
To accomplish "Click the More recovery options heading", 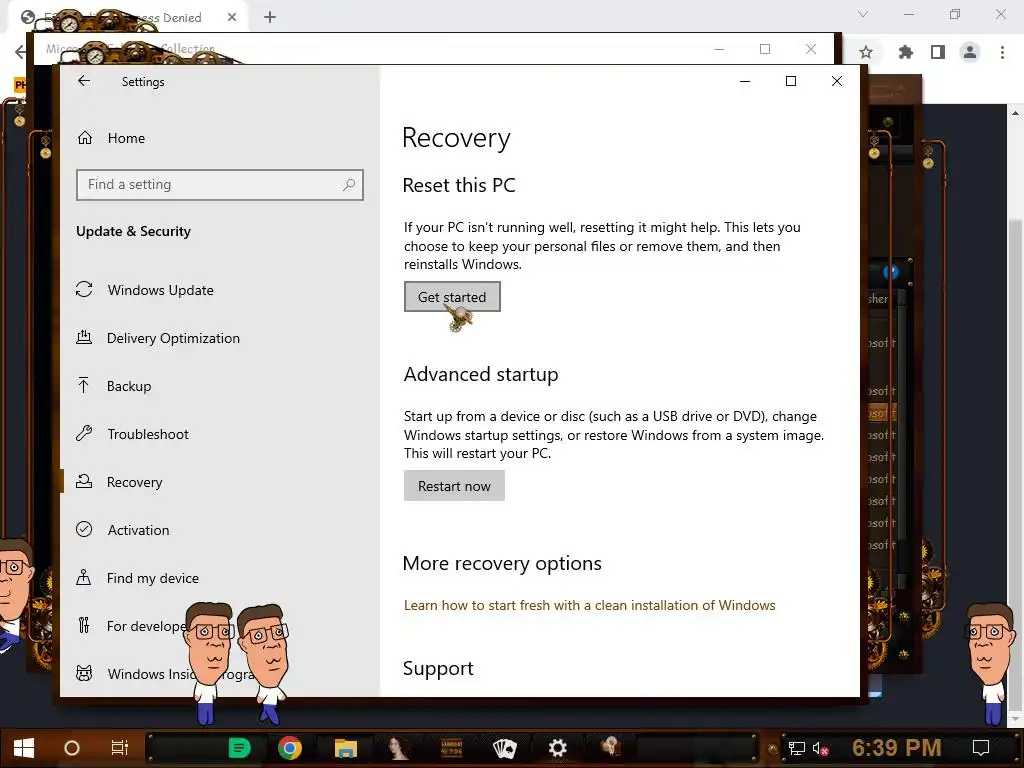I will (502, 563).
